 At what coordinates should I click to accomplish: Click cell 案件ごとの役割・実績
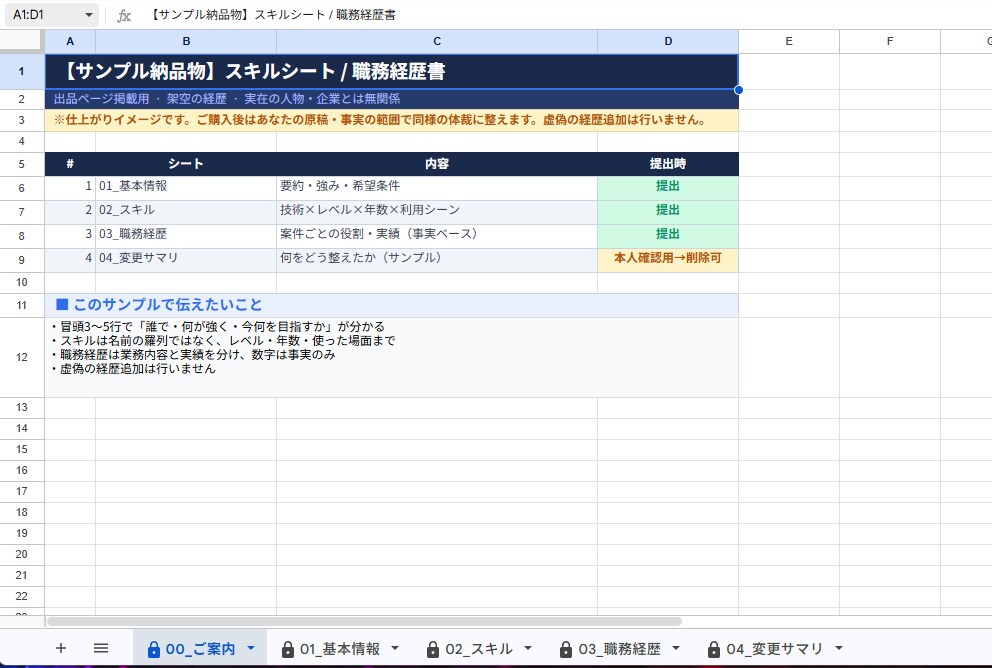[437, 237]
